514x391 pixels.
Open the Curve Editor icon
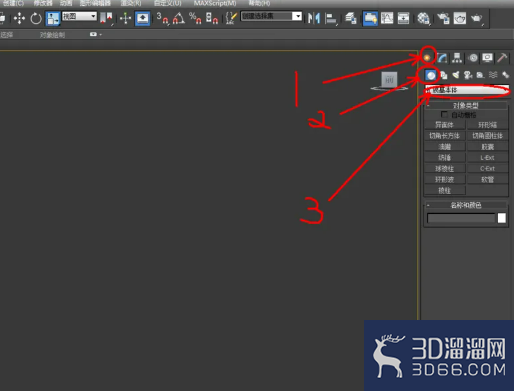click(x=387, y=18)
